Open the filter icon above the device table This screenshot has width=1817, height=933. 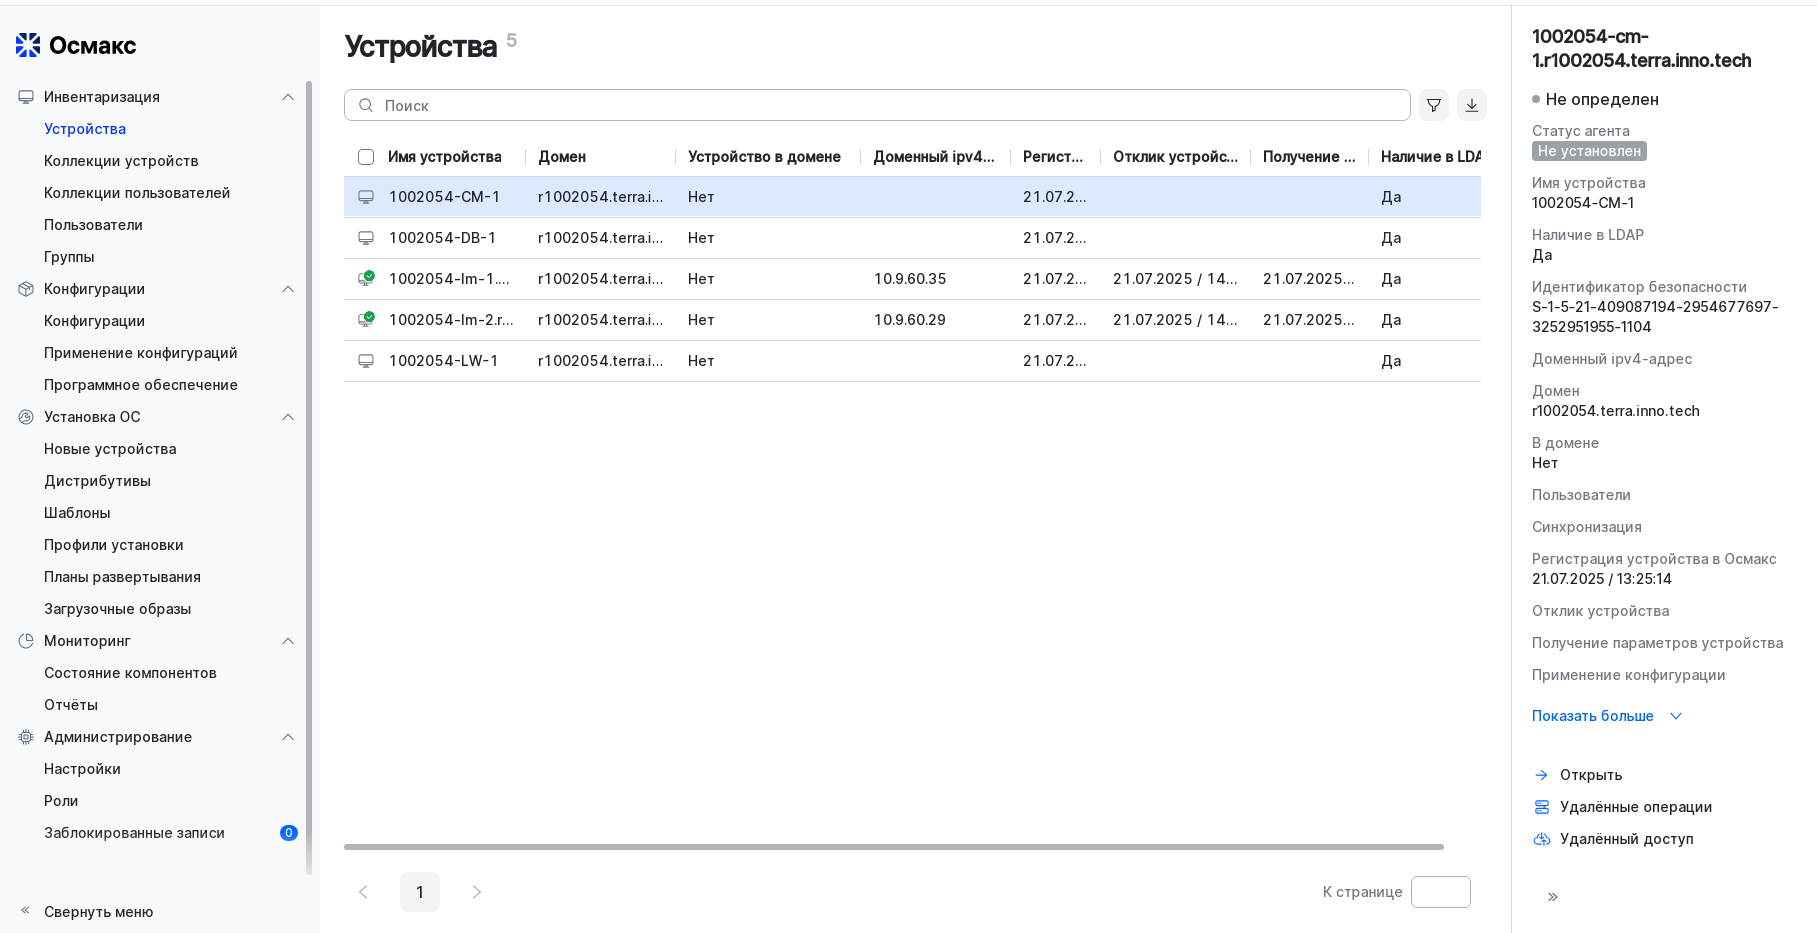[1433, 104]
